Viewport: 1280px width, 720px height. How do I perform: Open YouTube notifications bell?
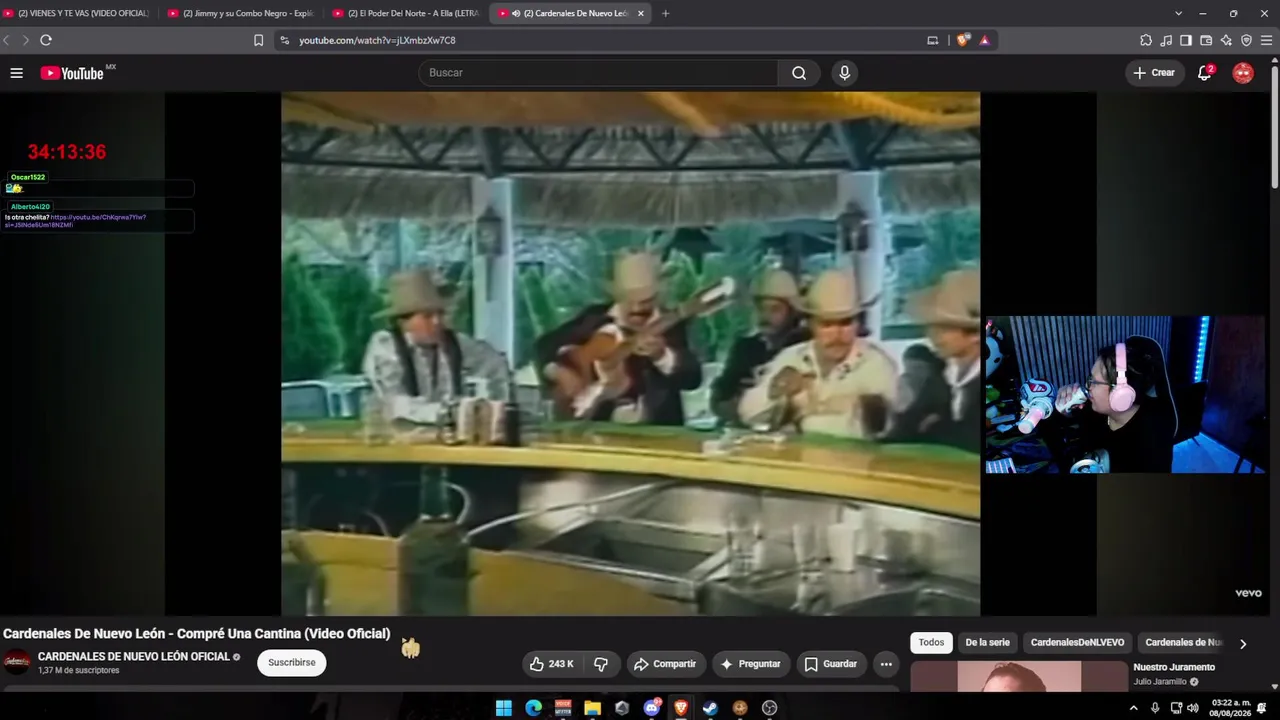coord(1205,73)
